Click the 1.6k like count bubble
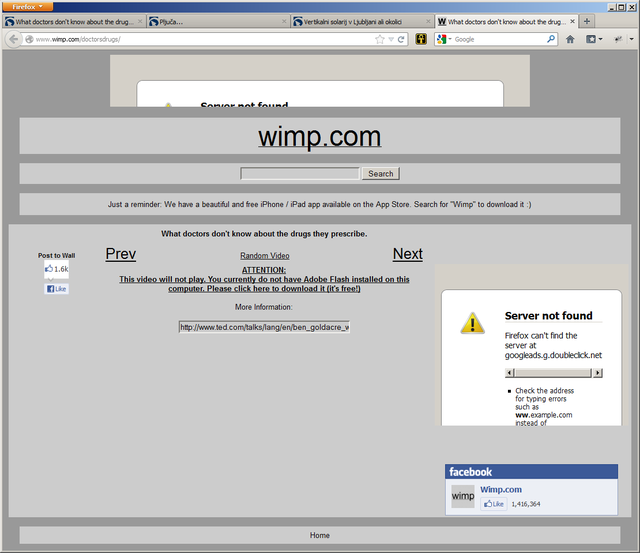Image resolution: width=640 pixels, height=553 pixels. click(x=56, y=269)
